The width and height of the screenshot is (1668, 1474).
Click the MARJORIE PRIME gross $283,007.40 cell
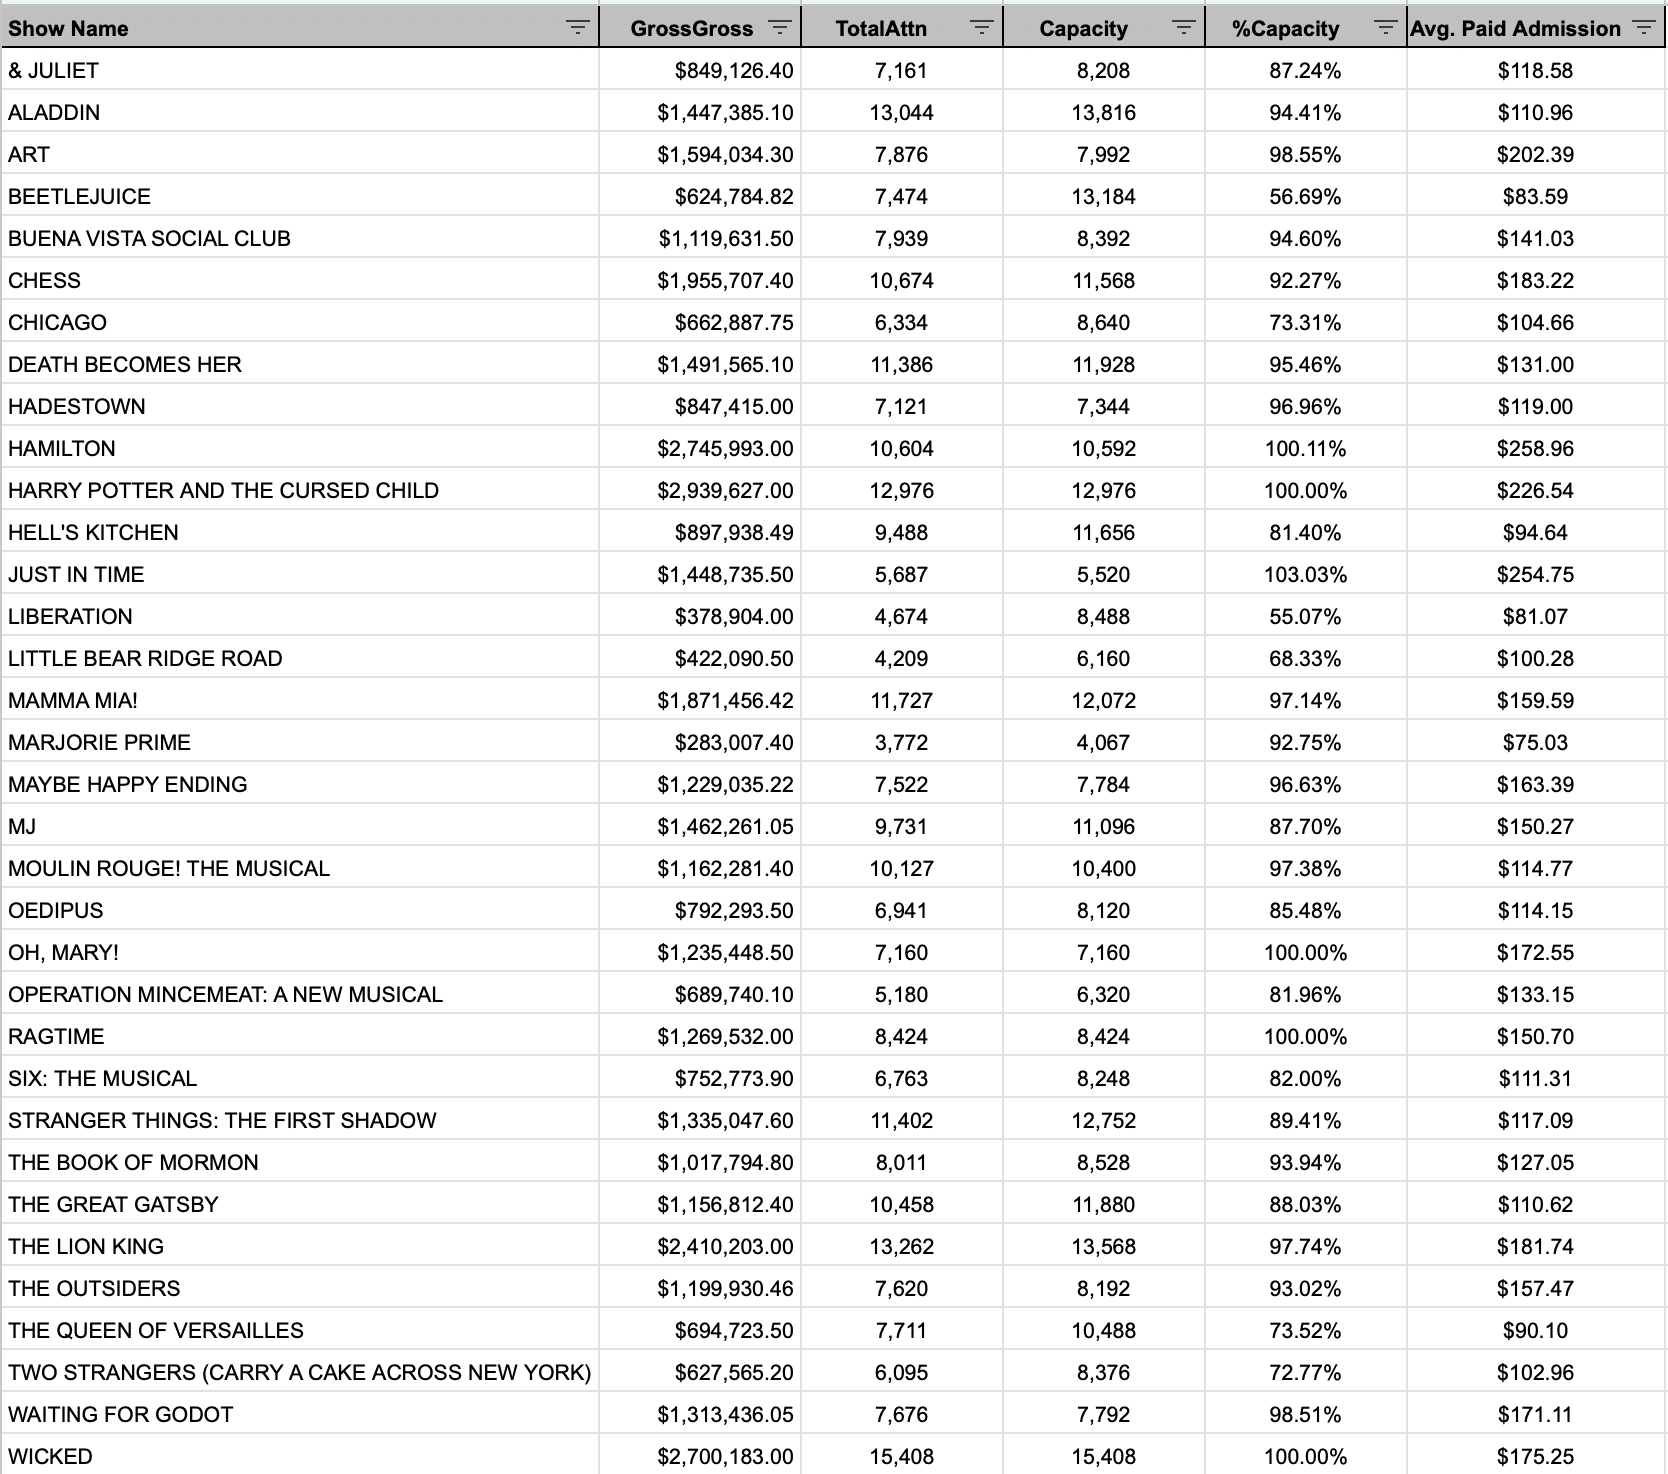[734, 743]
